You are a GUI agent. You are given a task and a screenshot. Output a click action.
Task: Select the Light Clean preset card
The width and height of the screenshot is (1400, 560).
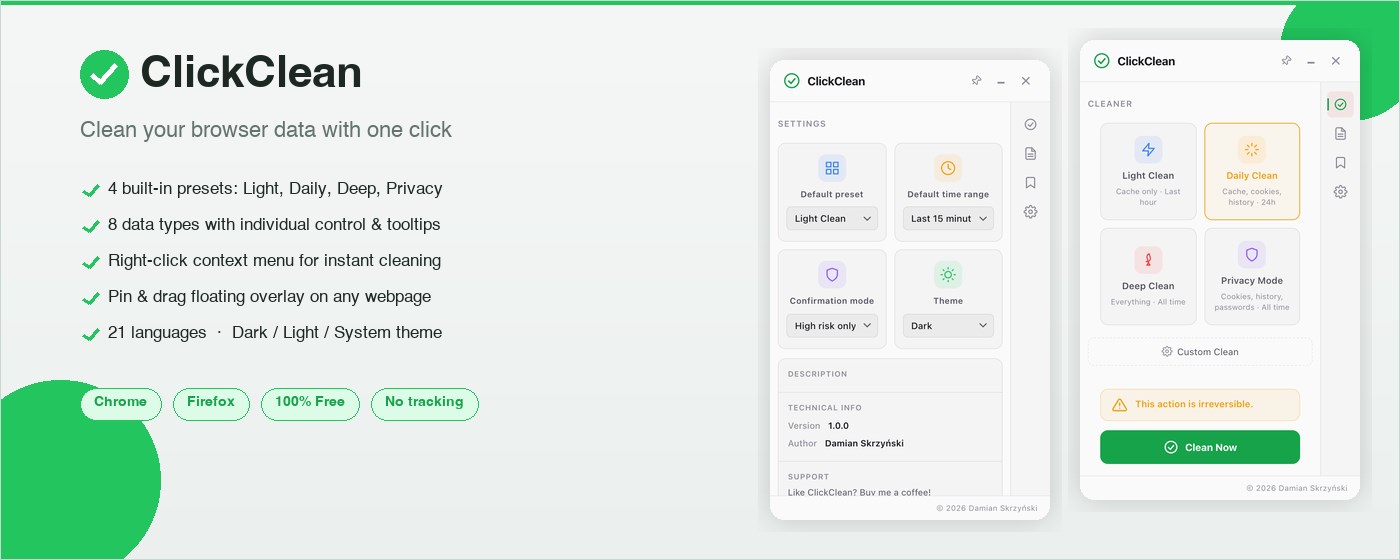pos(1148,171)
